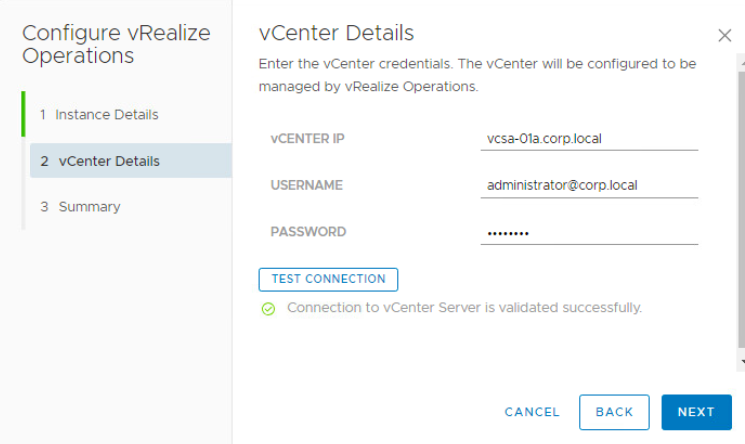
Task: Click the vCenter Details heading
Action: tap(336, 34)
